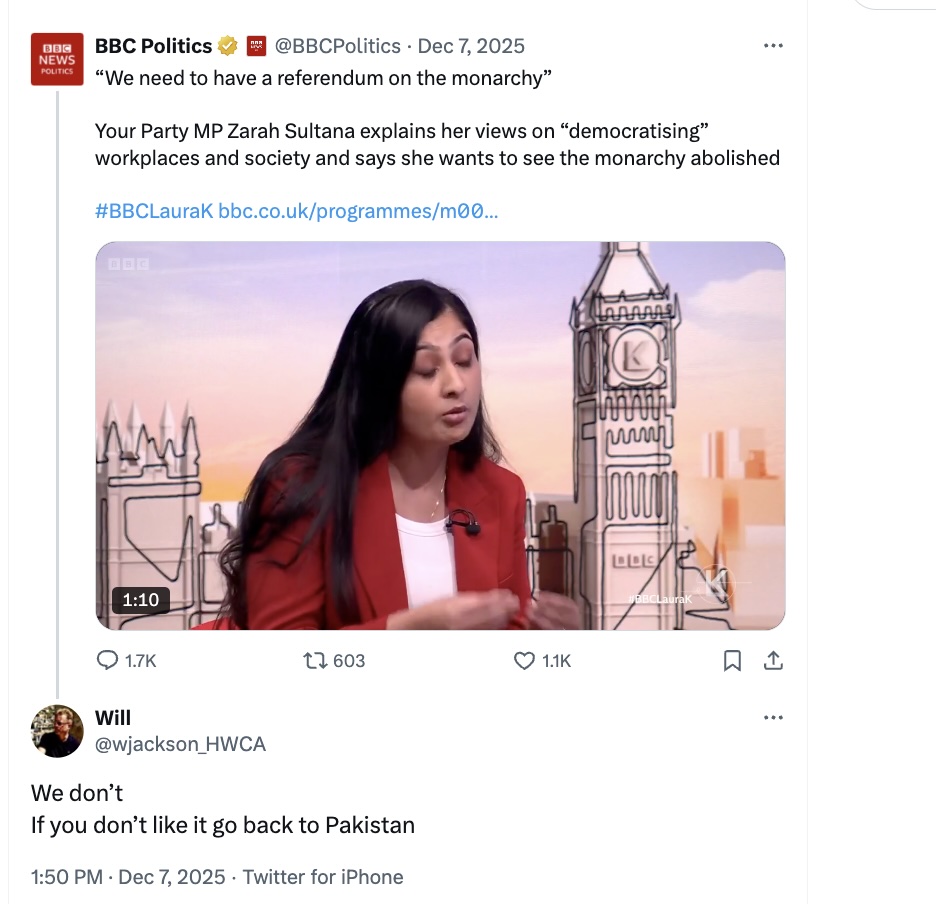Image resolution: width=936 pixels, height=904 pixels.
Task: Click the 1:50 PM timestamp on the reply
Action: [x=67, y=877]
